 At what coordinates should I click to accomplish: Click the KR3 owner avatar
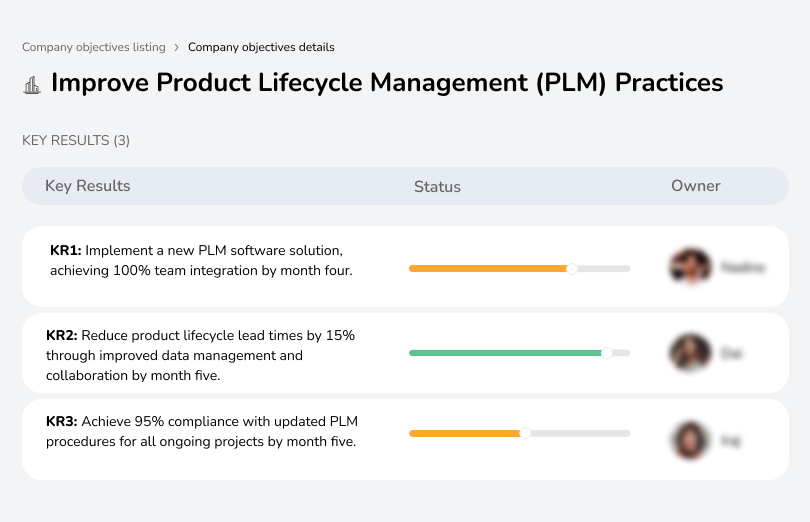pos(691,440)
